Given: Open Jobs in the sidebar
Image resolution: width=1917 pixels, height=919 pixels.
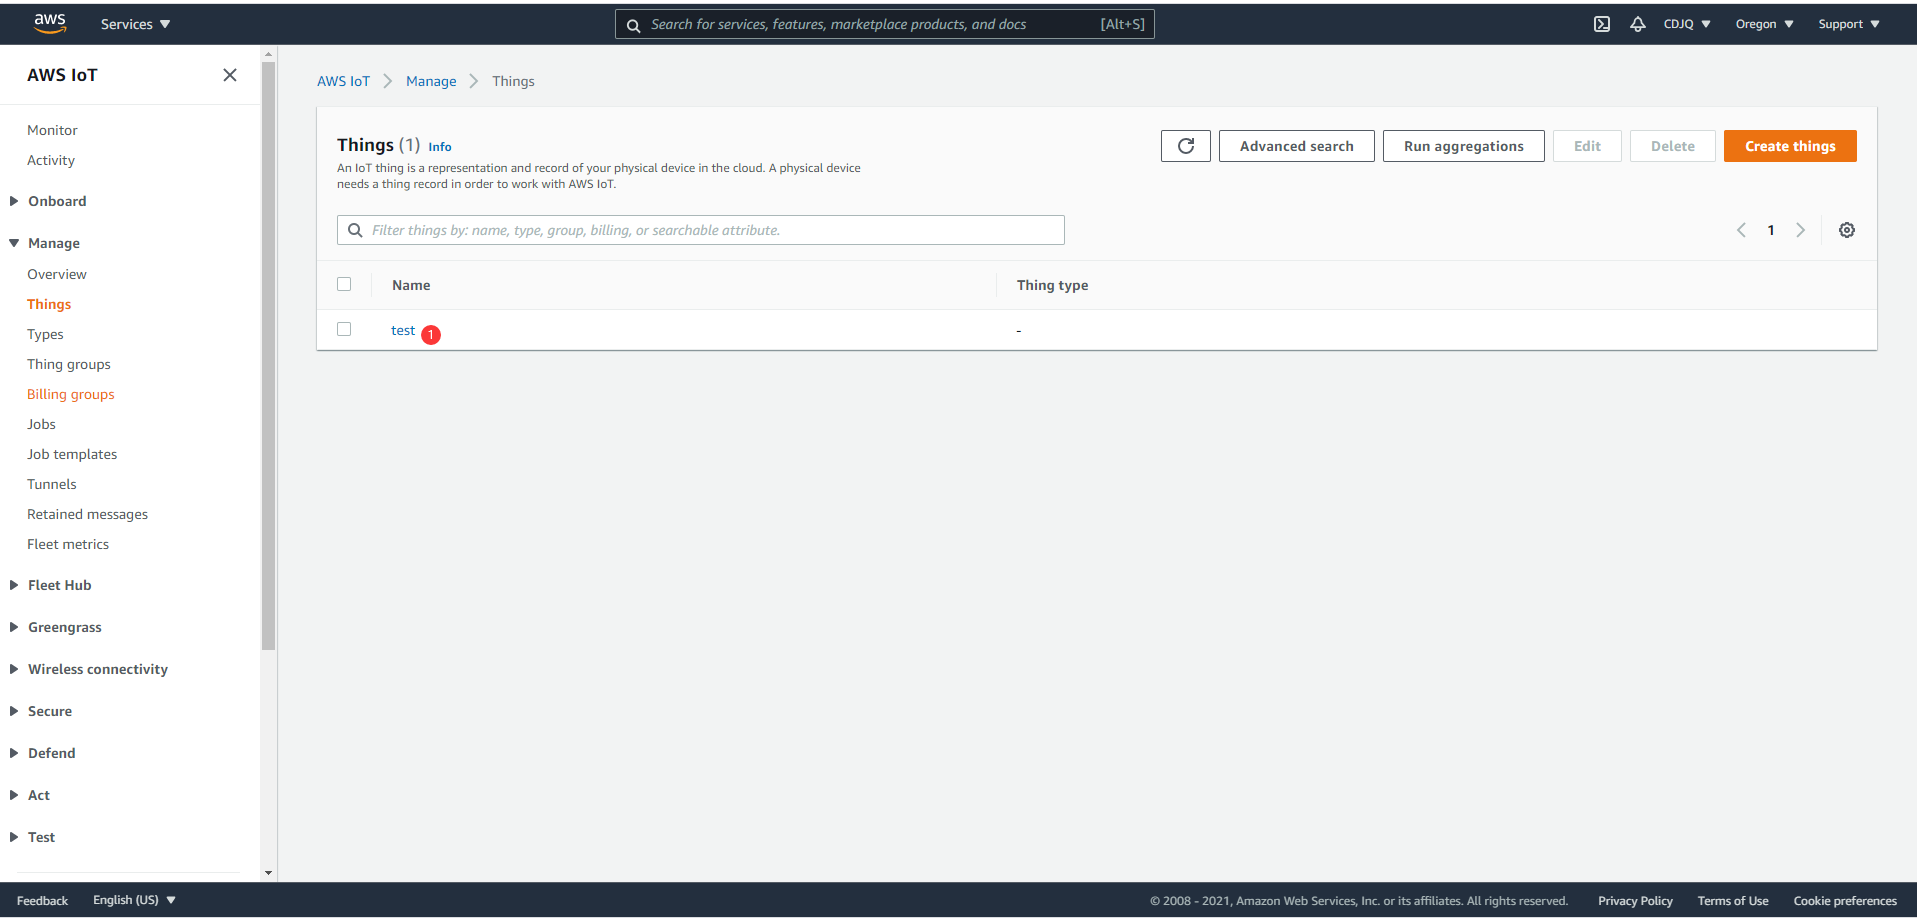Looking at the screenshot, I should pos(41,424).
